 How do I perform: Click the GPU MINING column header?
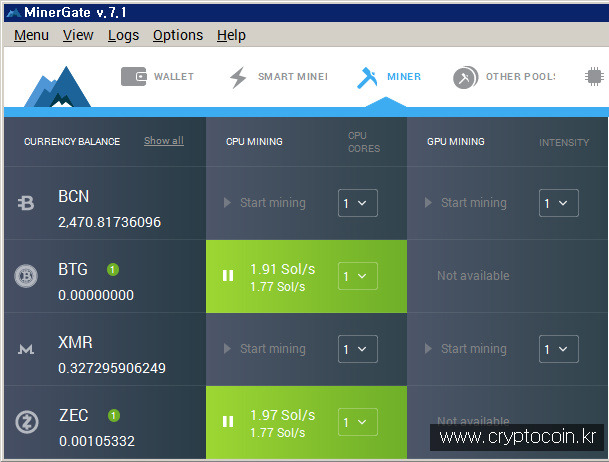point(456,142)
